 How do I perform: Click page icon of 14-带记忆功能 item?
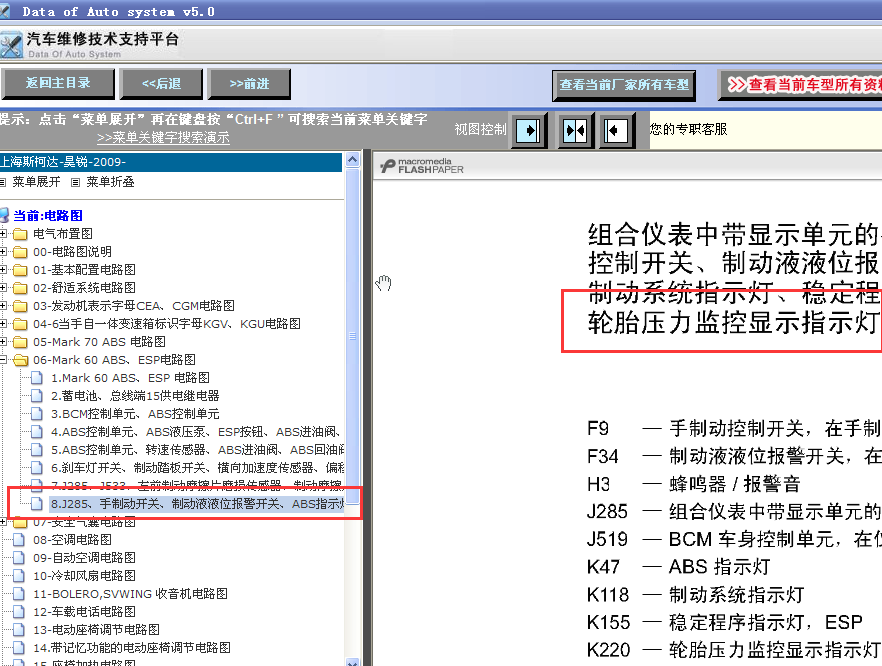pos(19,647)
